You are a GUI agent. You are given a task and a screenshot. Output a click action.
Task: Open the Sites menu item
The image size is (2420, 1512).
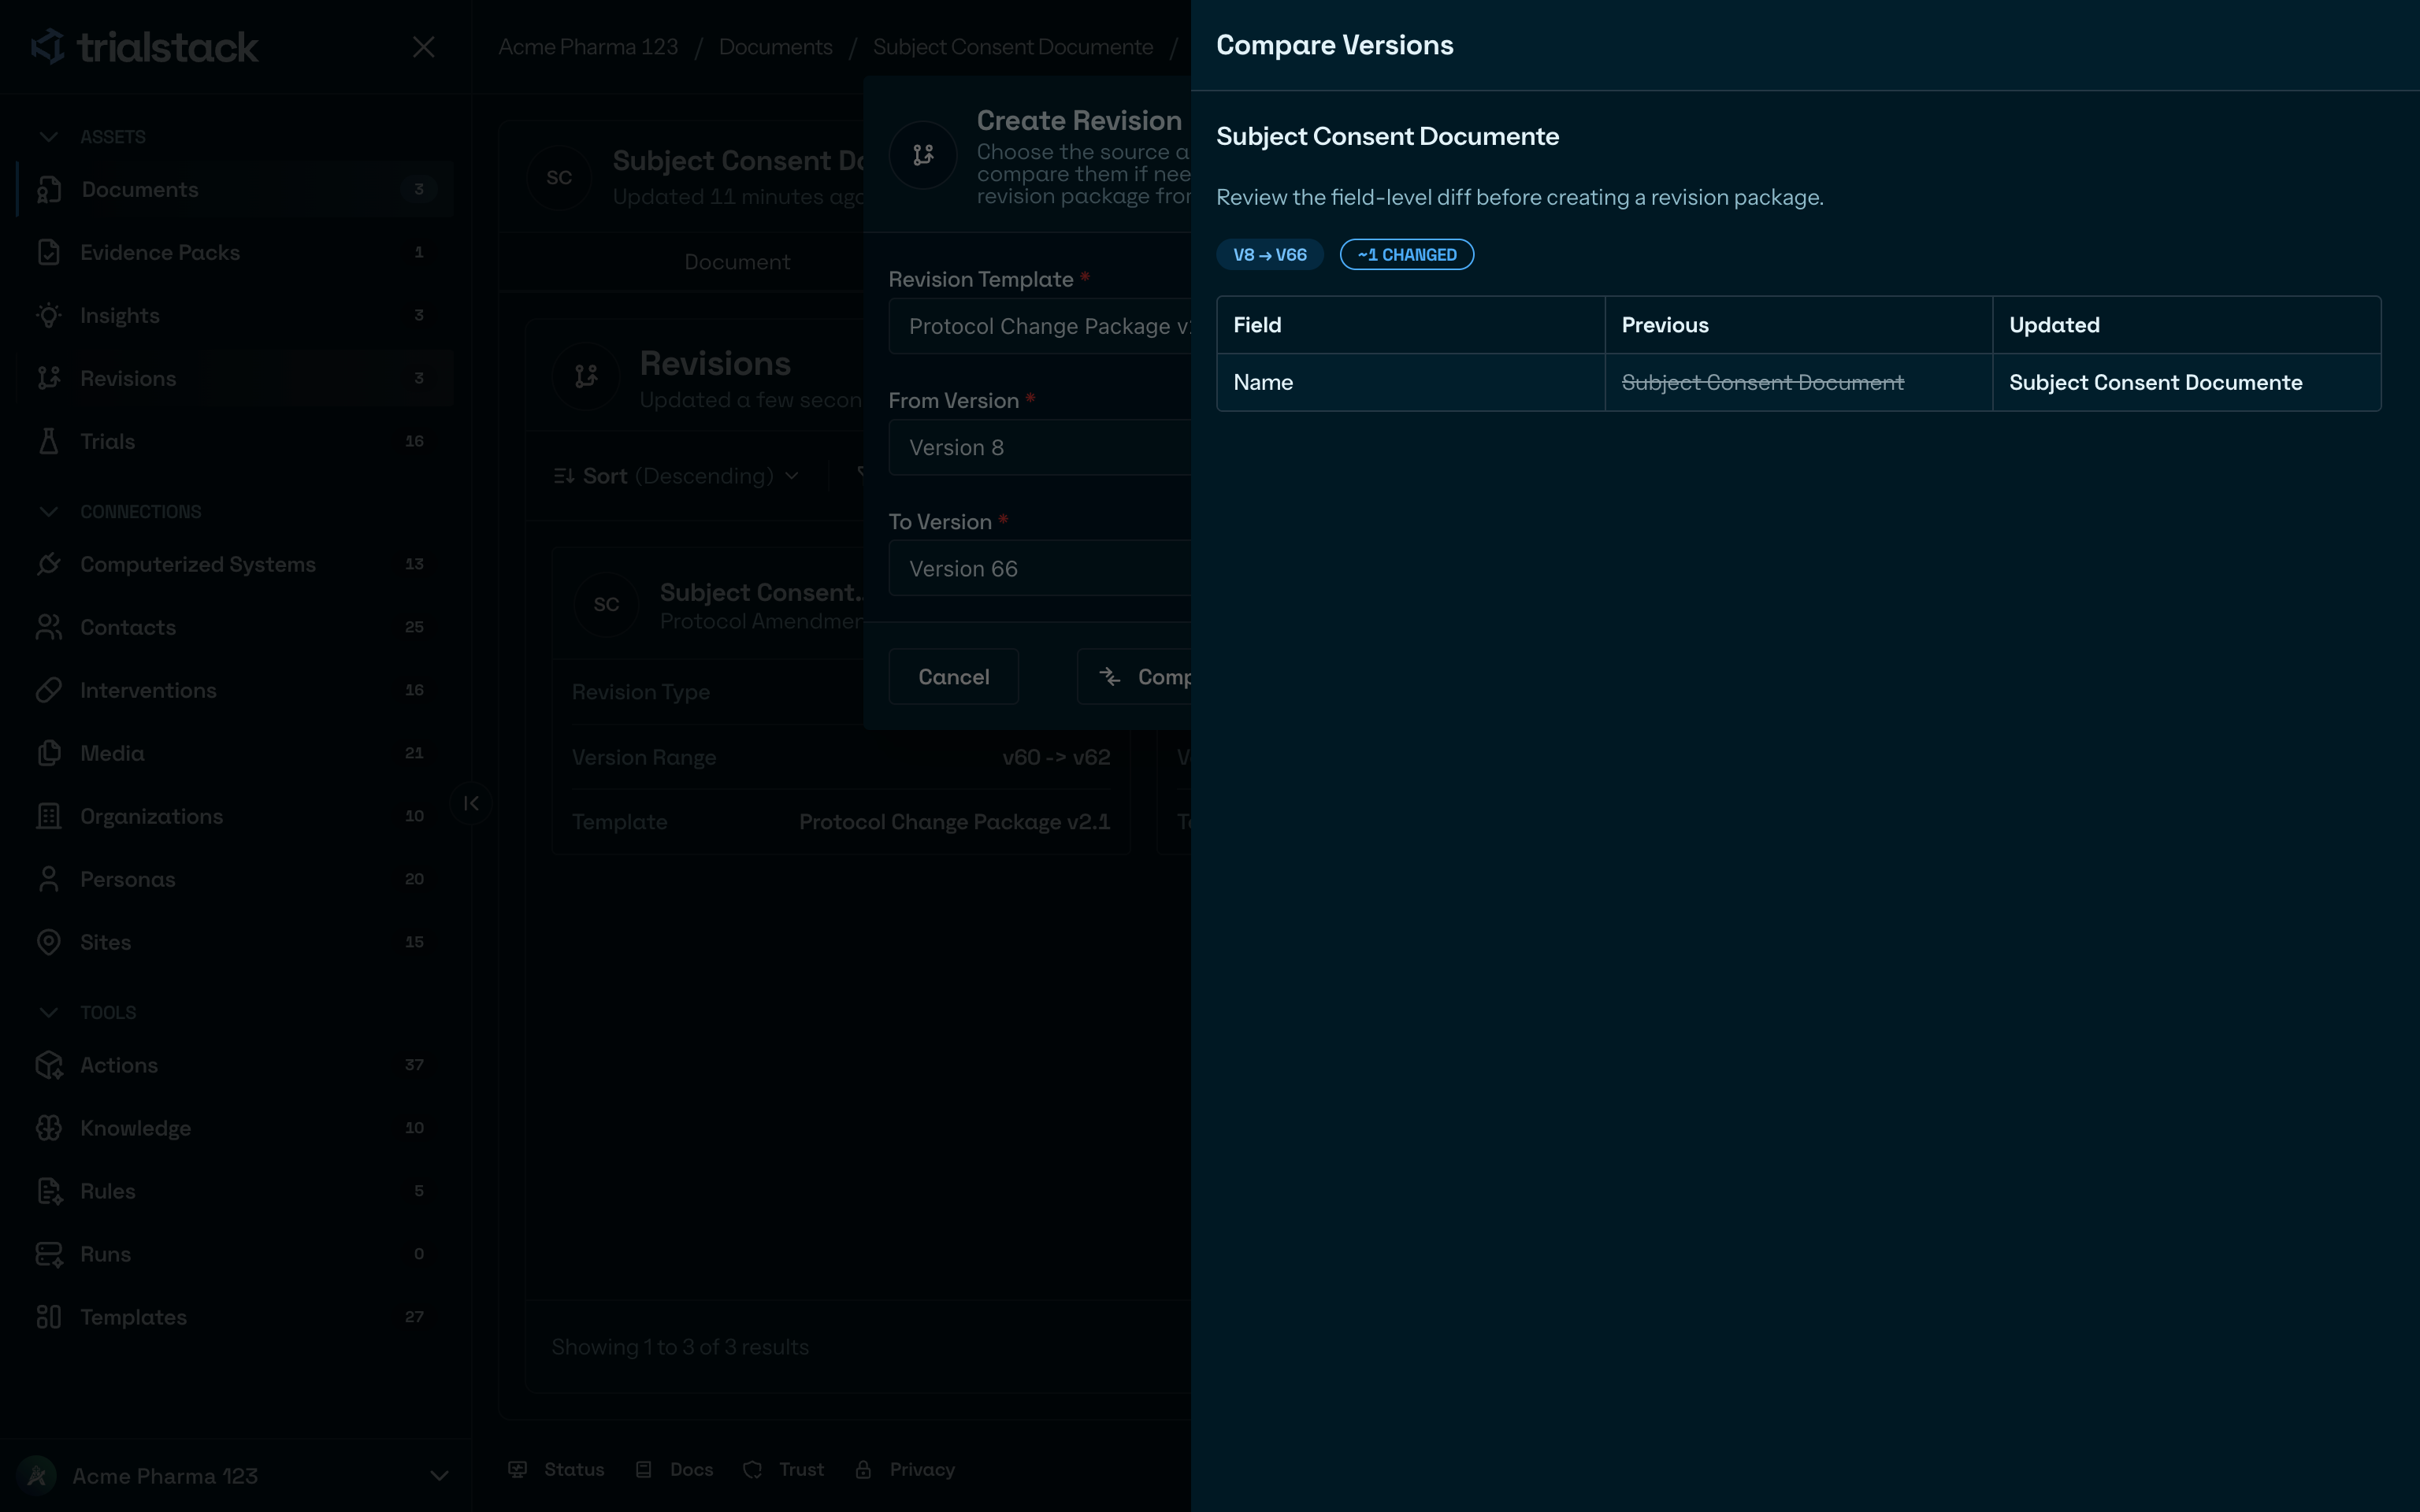coord(235,942)
